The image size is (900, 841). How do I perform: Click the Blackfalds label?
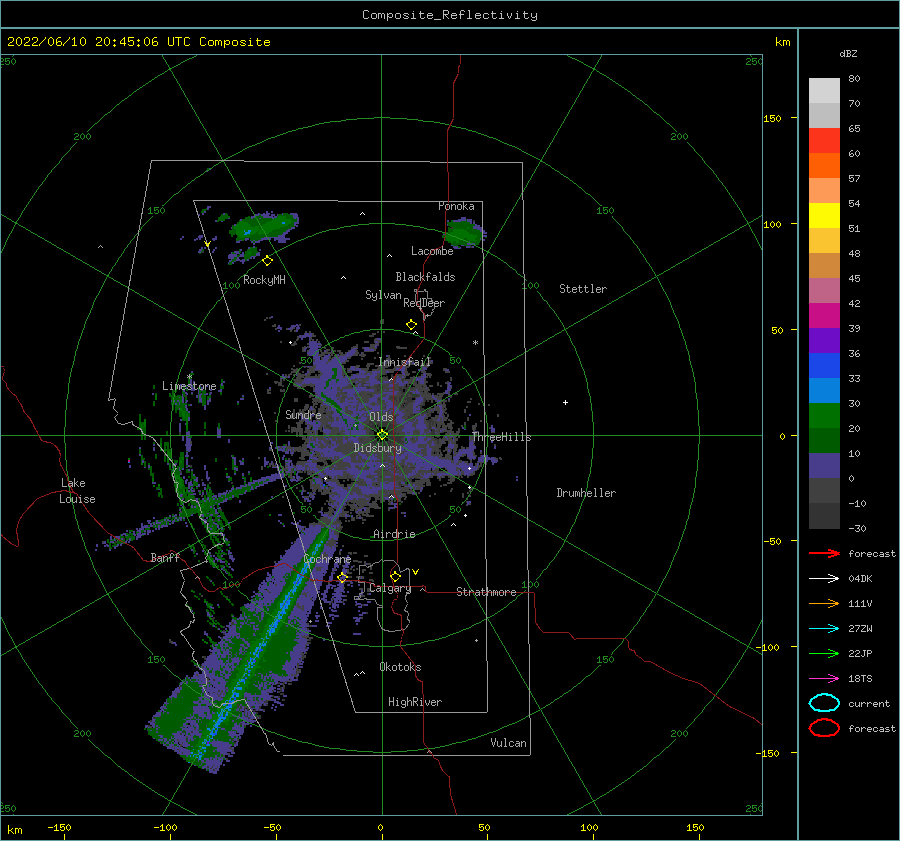pos(425,277)
